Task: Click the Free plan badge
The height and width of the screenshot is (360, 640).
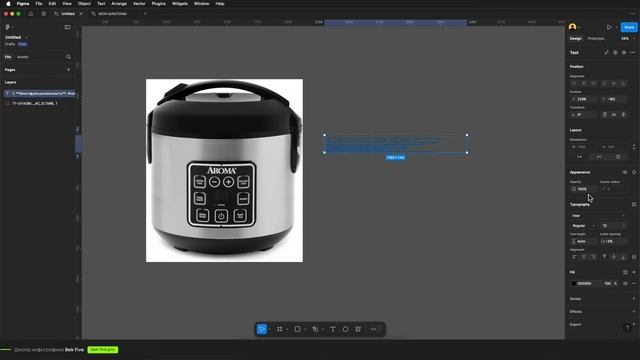Action: [22, 44]
